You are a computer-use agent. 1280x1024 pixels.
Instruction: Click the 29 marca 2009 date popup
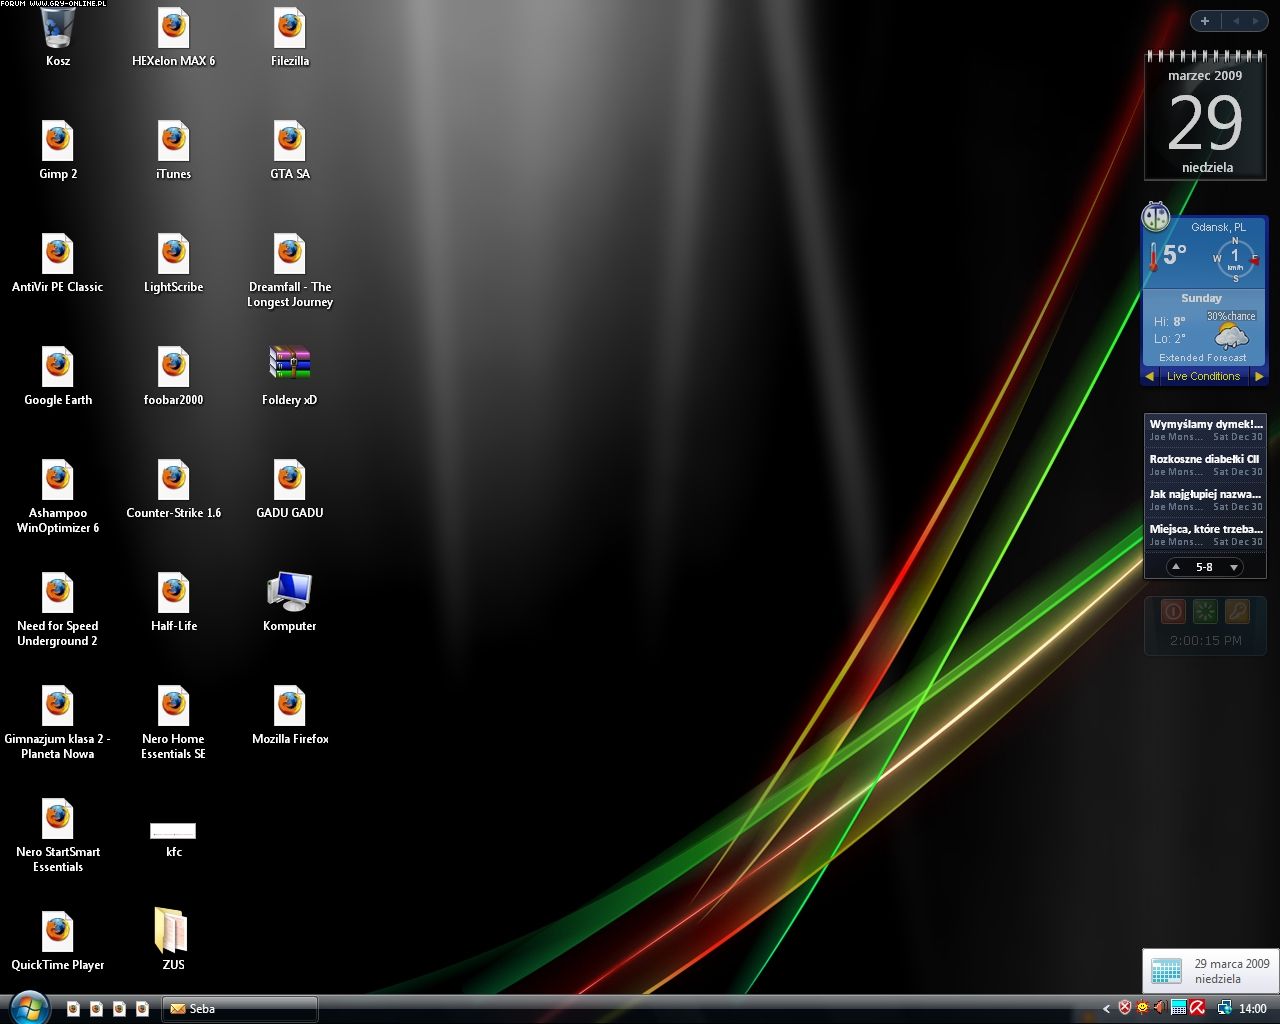pyautogui.click(x=1211, y=971)
